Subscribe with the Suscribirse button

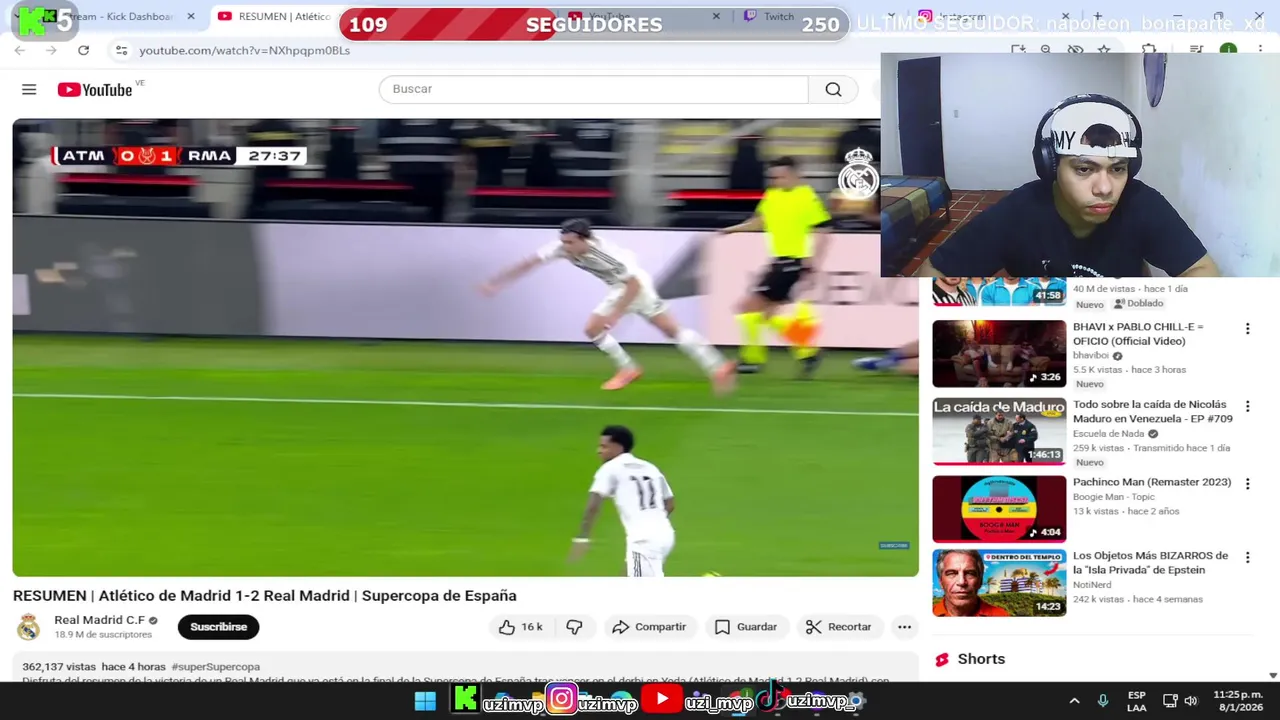218,627
